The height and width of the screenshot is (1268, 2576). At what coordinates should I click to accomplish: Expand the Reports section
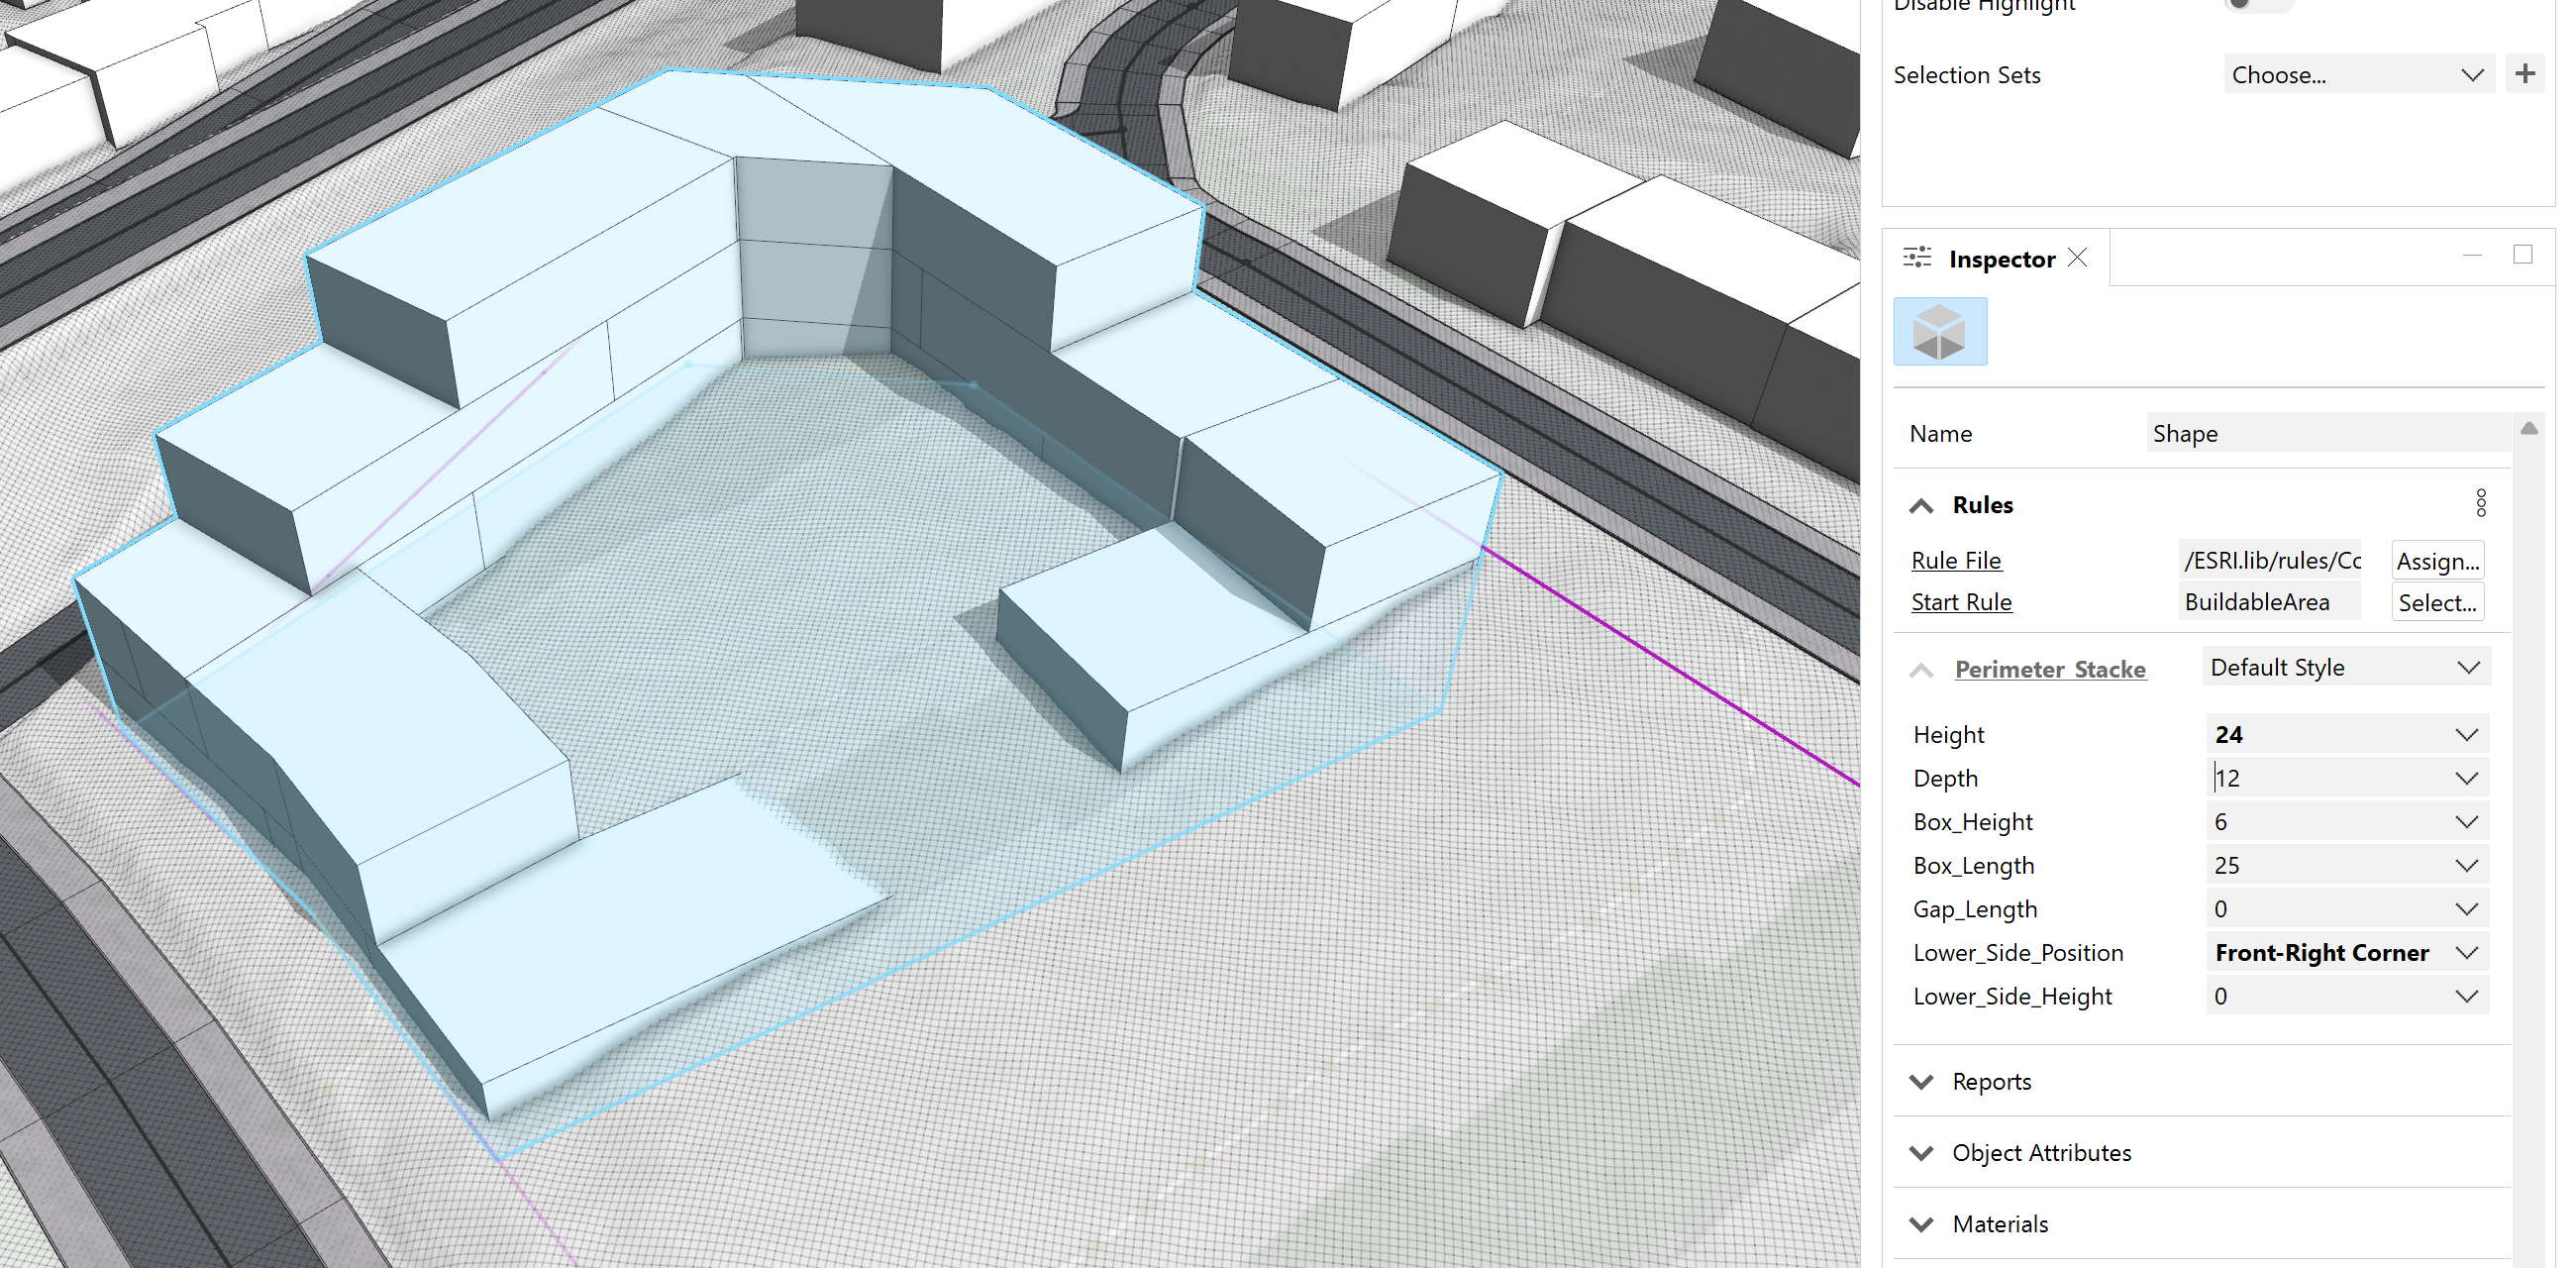[1921, 1081]
